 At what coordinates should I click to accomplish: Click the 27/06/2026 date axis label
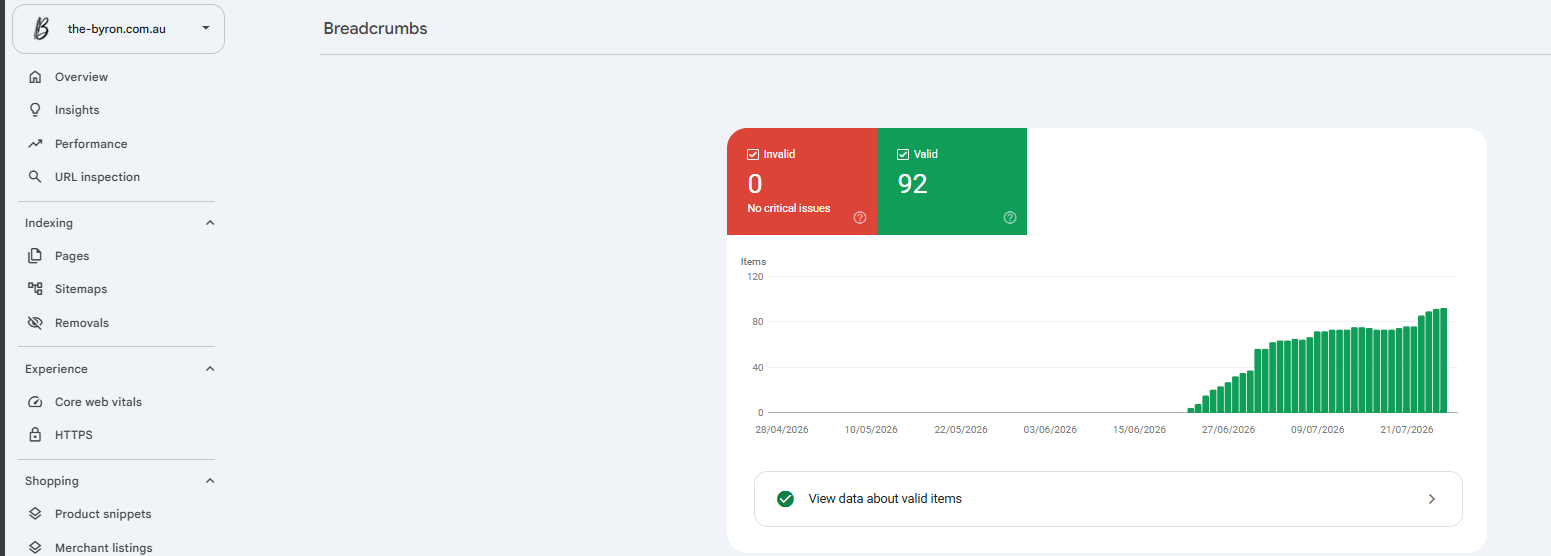click(x=1228, y=430)
